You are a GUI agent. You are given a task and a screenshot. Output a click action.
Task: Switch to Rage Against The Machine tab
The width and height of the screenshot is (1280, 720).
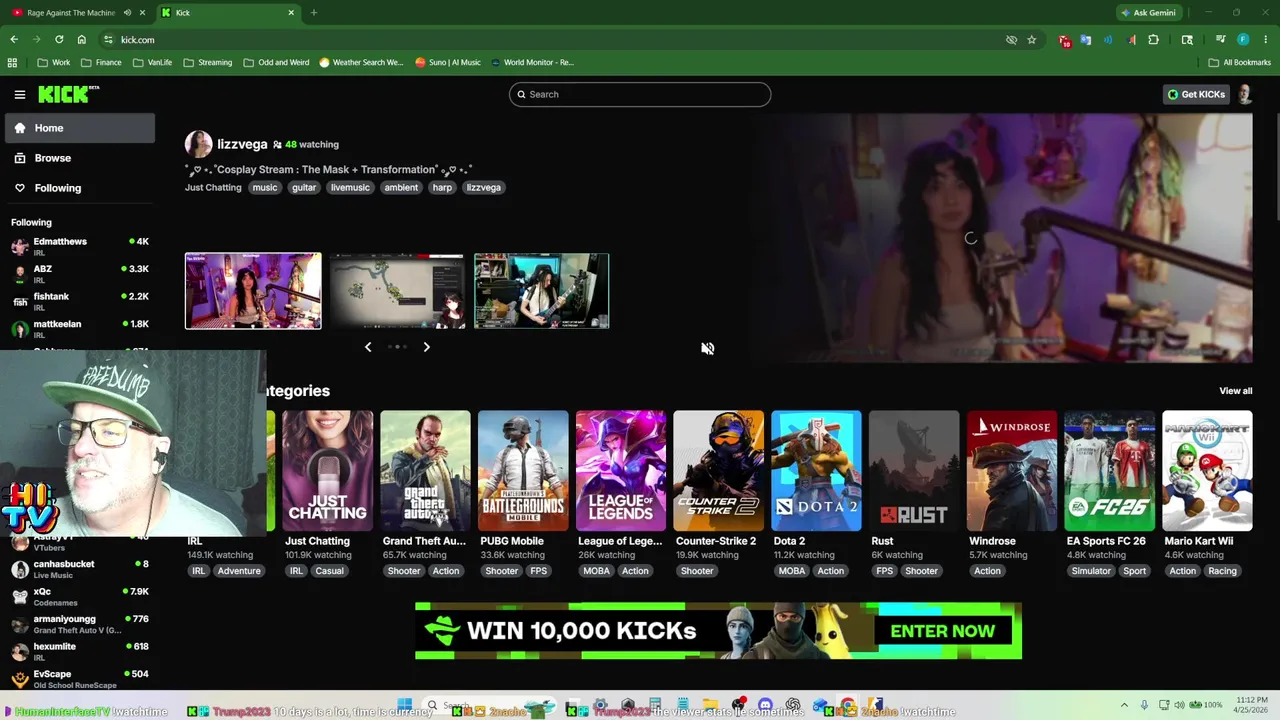pos(70,13)
